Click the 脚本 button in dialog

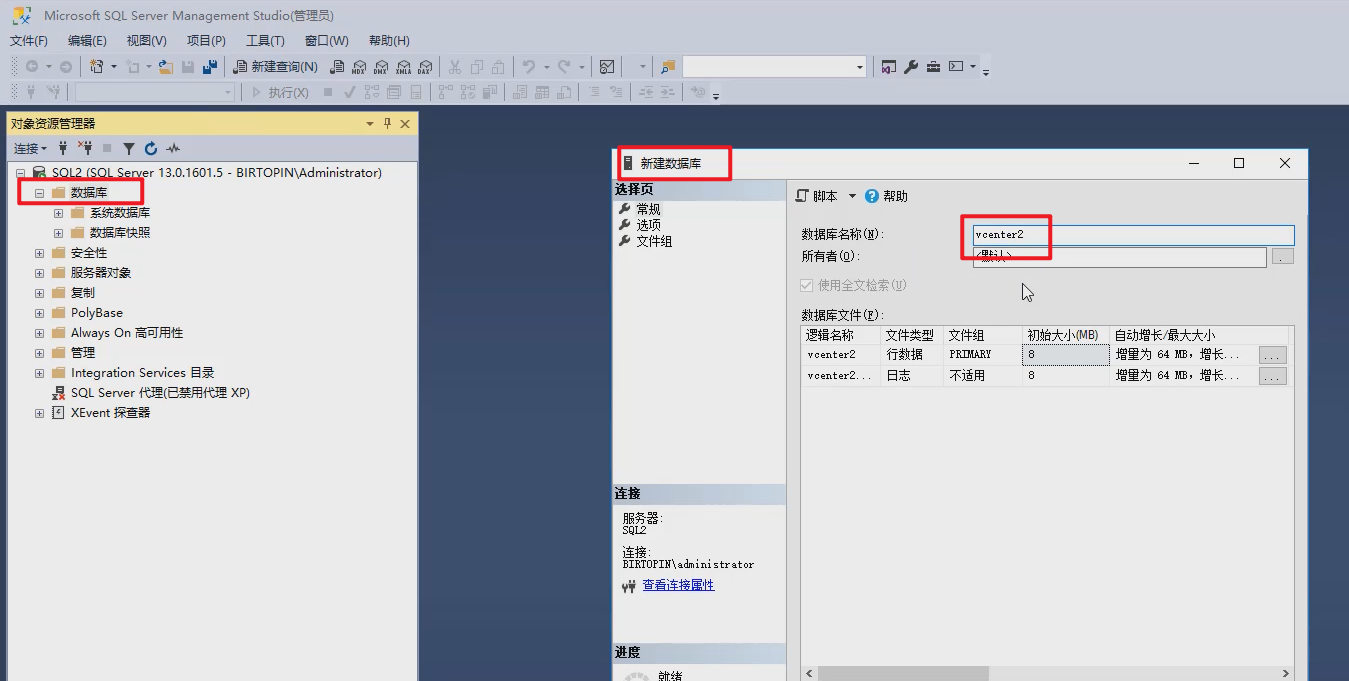point(818,196)
